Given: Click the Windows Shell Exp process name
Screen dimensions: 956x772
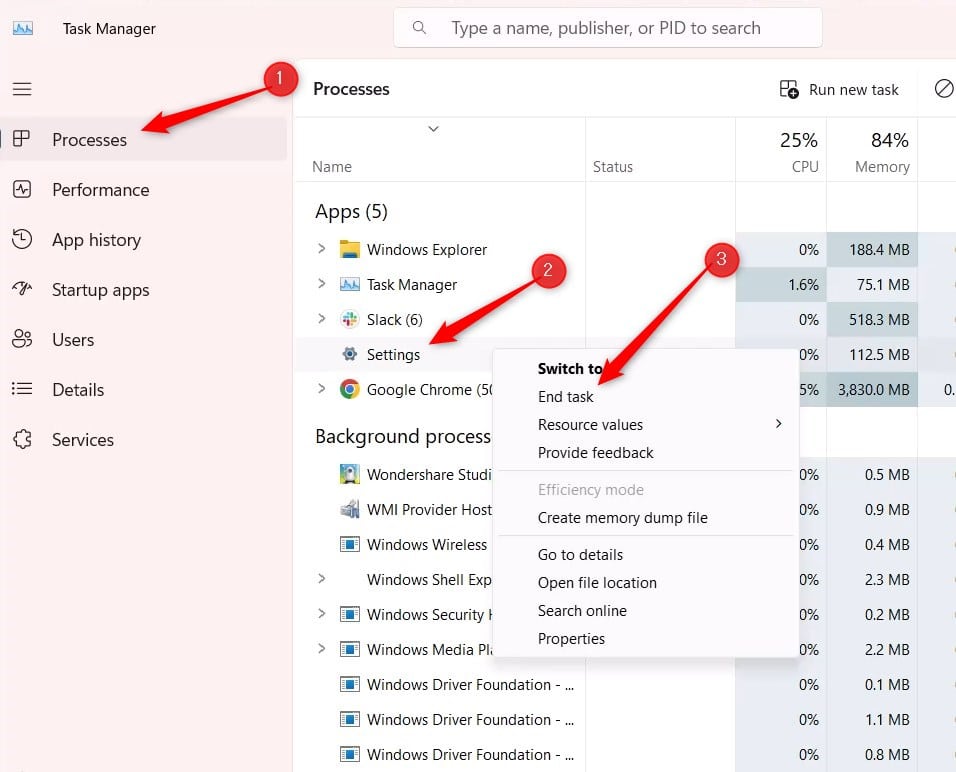Looking at the screenshot, I should (x=429, y=579).
